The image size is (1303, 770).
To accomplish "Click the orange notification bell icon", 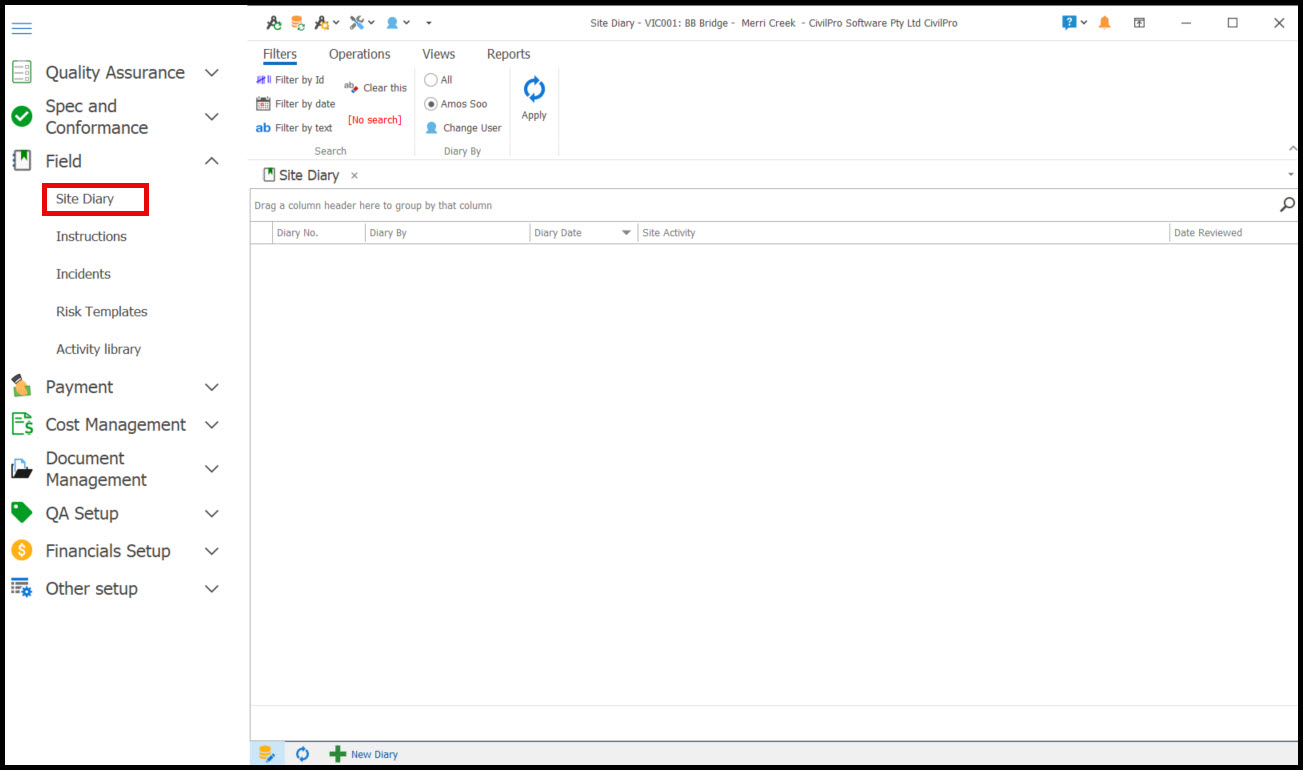I will [x=1104, y=23].
